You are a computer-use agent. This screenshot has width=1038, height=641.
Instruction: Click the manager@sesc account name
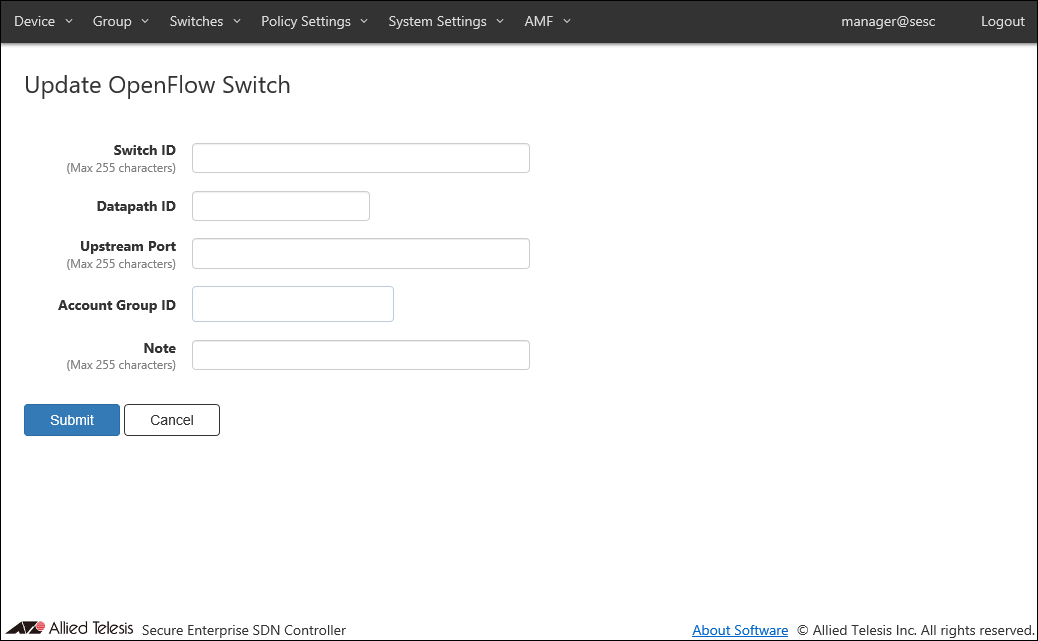pos(888,21)
